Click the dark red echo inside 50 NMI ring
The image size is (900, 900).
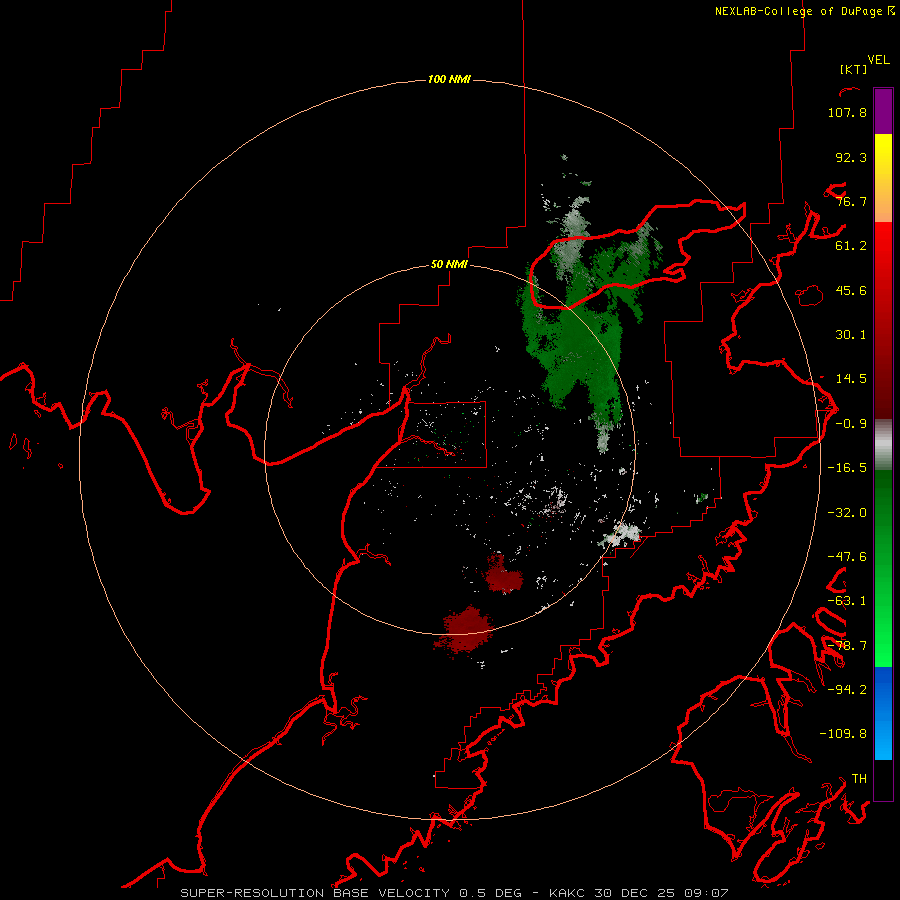coord(502,574)
